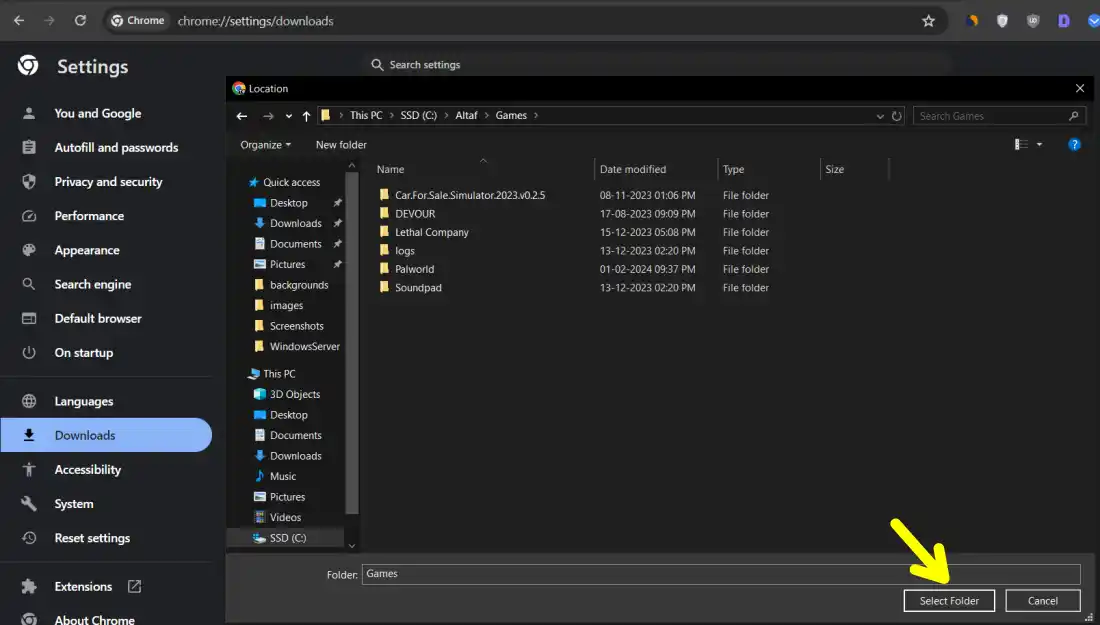Viewport: 1100px width, 625px height.
Task: Switch to the Appearance settings section
Action: [89, 250]
